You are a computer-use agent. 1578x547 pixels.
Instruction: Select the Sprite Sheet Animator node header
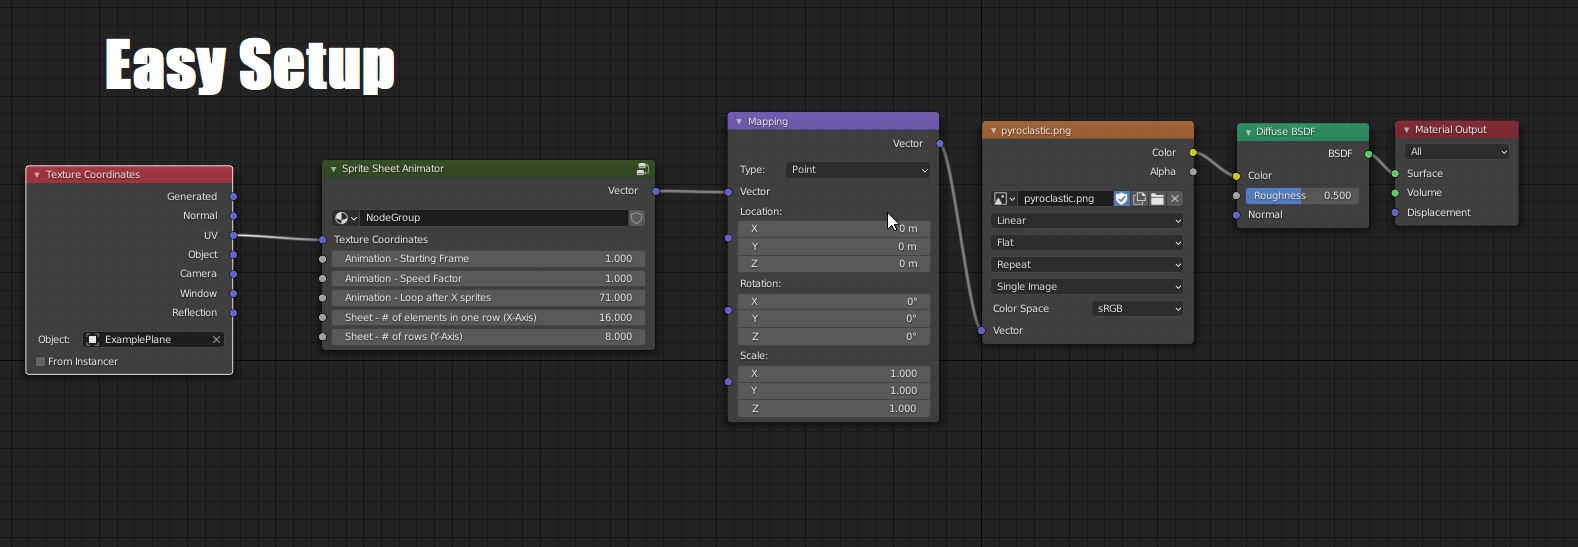click(488, 169)
